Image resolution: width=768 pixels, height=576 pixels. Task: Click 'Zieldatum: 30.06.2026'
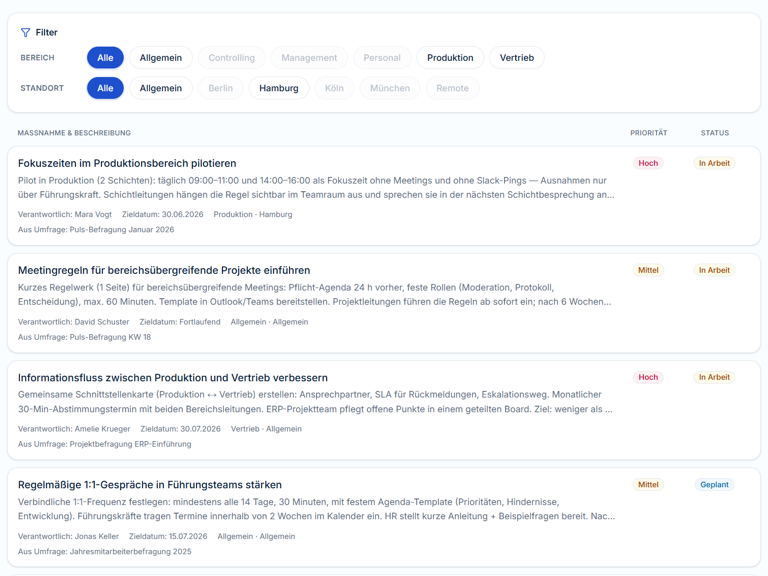click(163, 215)
